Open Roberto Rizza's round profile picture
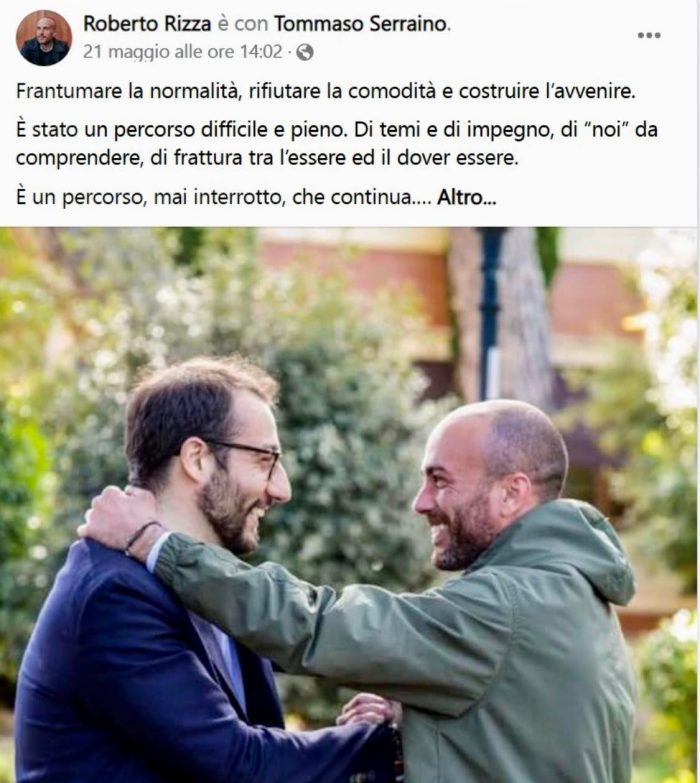This screenshot has height=783, width=700. pos(44,38)
